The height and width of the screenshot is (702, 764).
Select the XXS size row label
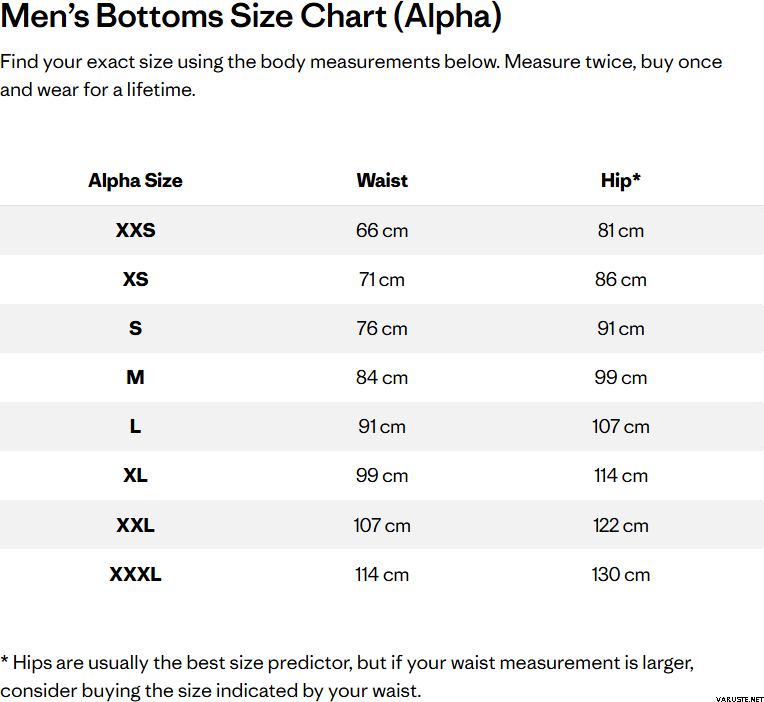(135, 230)
